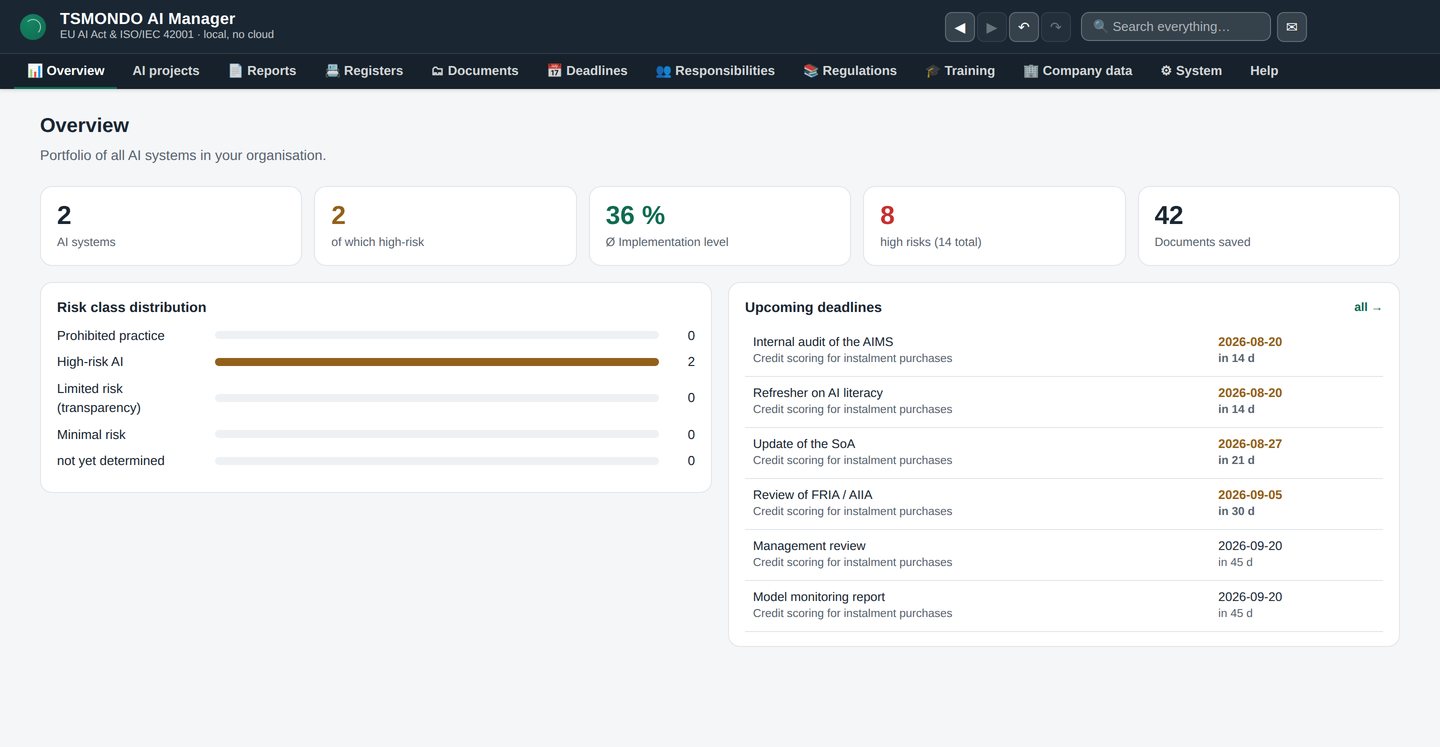
Task: Click the 'Prohibited practice' label
Action: [111, 336]
